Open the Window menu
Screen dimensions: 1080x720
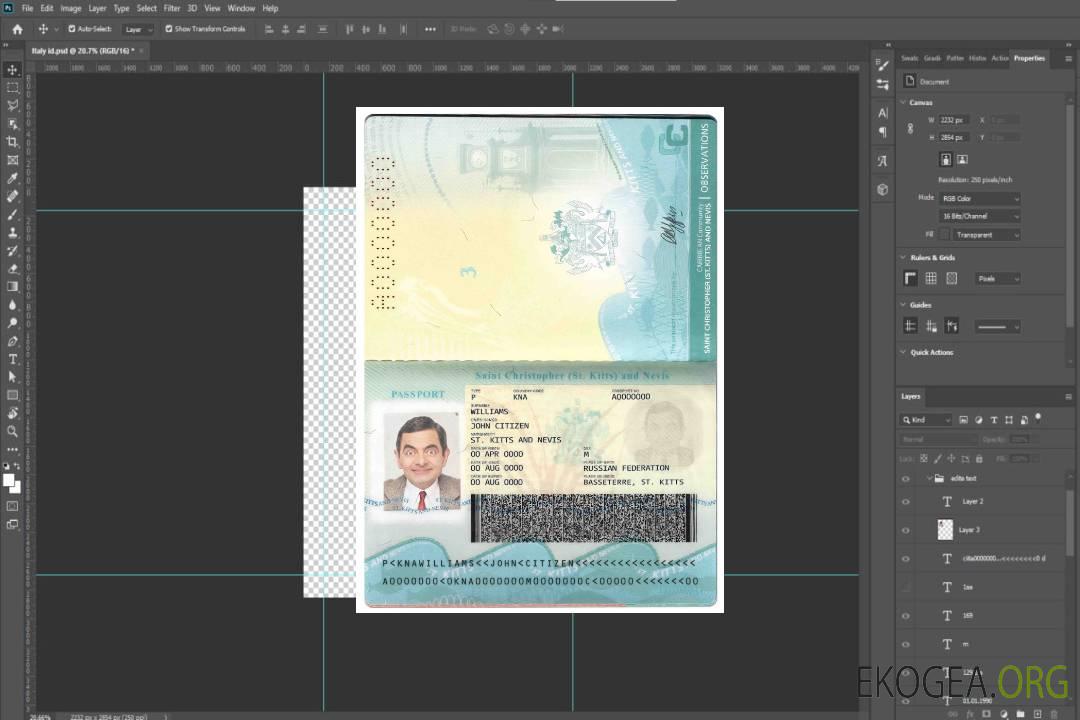[x=241, y=8]
